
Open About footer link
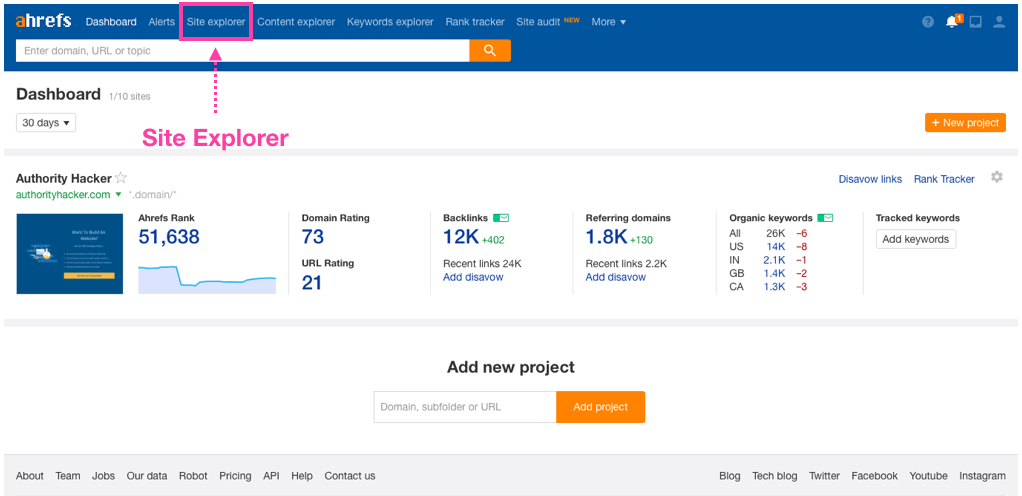30,476
